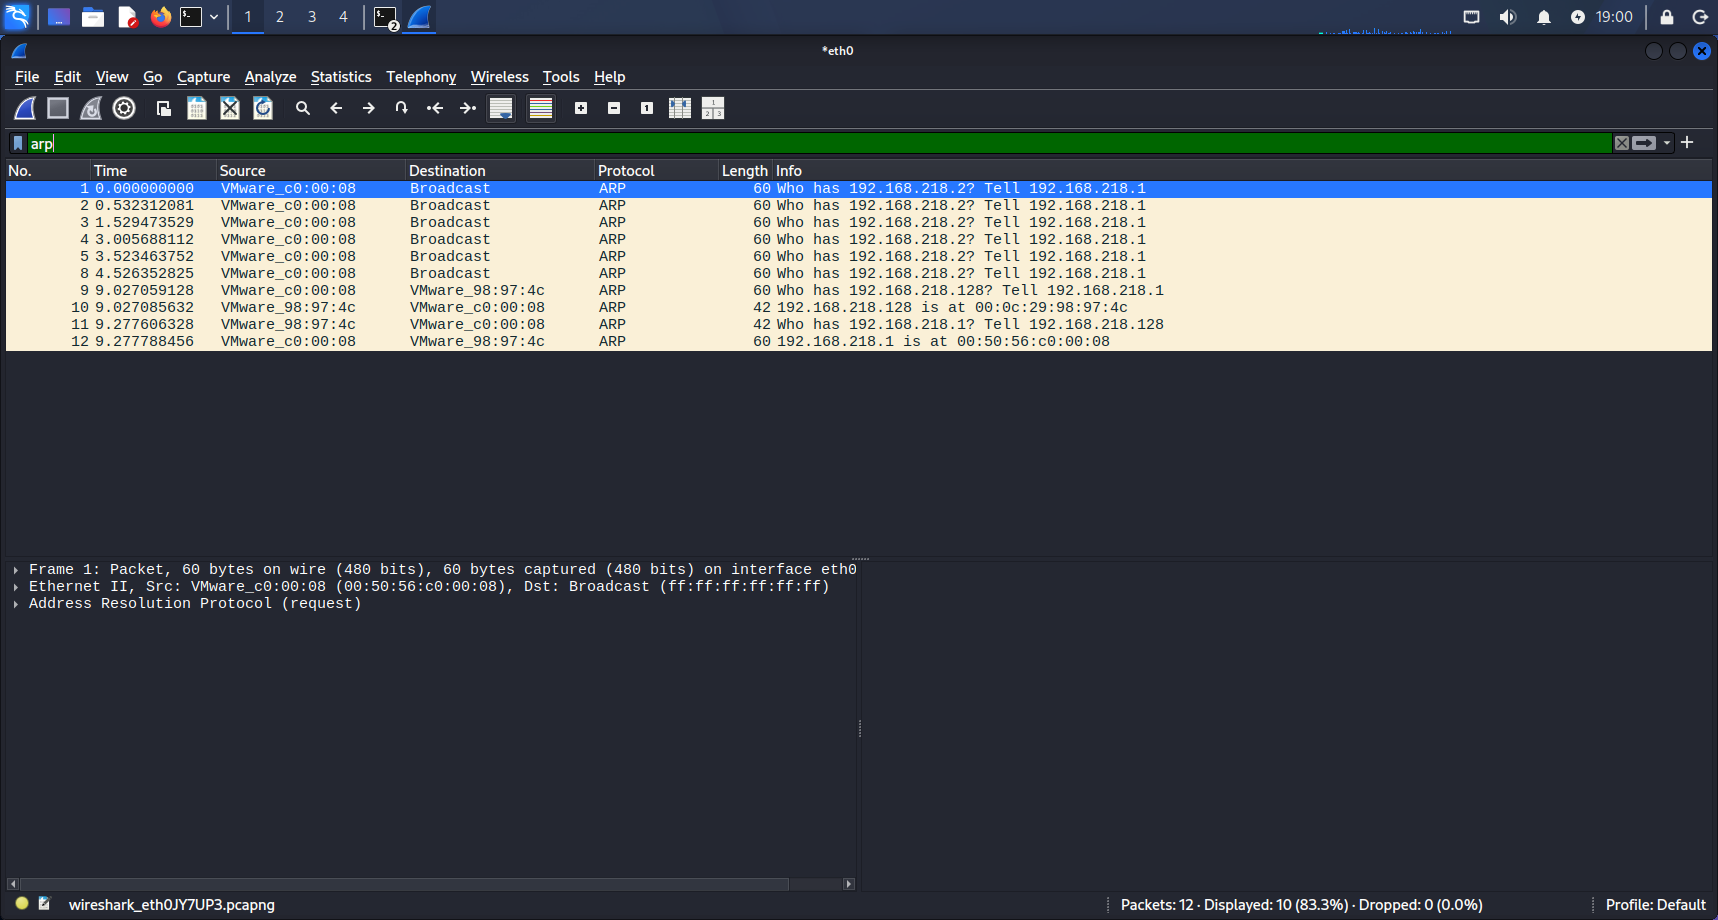Open a capture file from toolbar

164,108
